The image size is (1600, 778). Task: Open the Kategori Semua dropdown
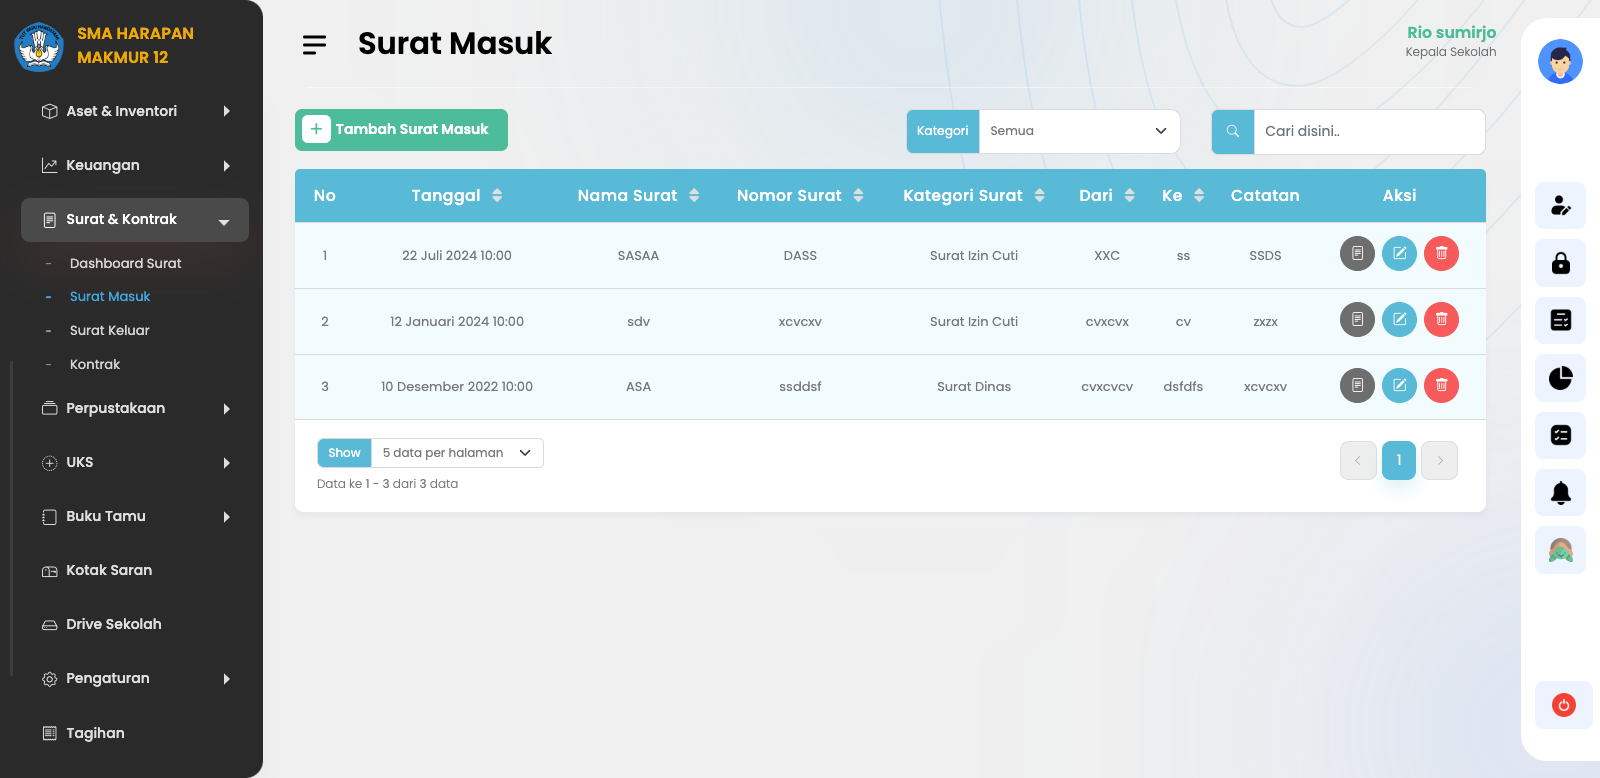(x=1079, y=131)
